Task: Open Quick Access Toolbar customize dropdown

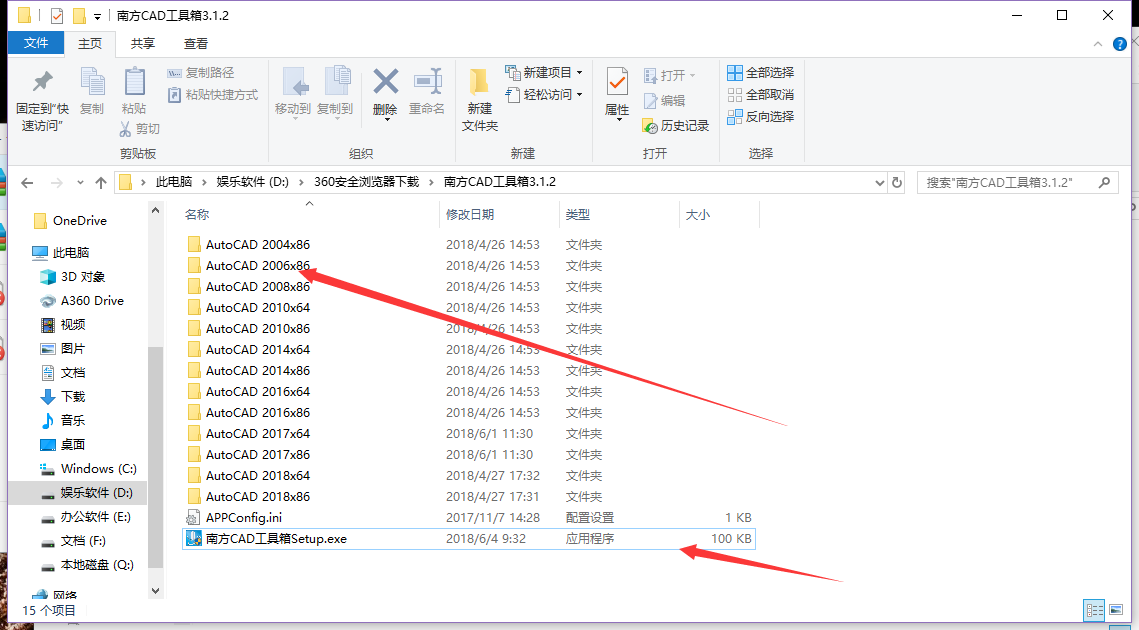Action: pyautogui.click(x=97, y=16)
